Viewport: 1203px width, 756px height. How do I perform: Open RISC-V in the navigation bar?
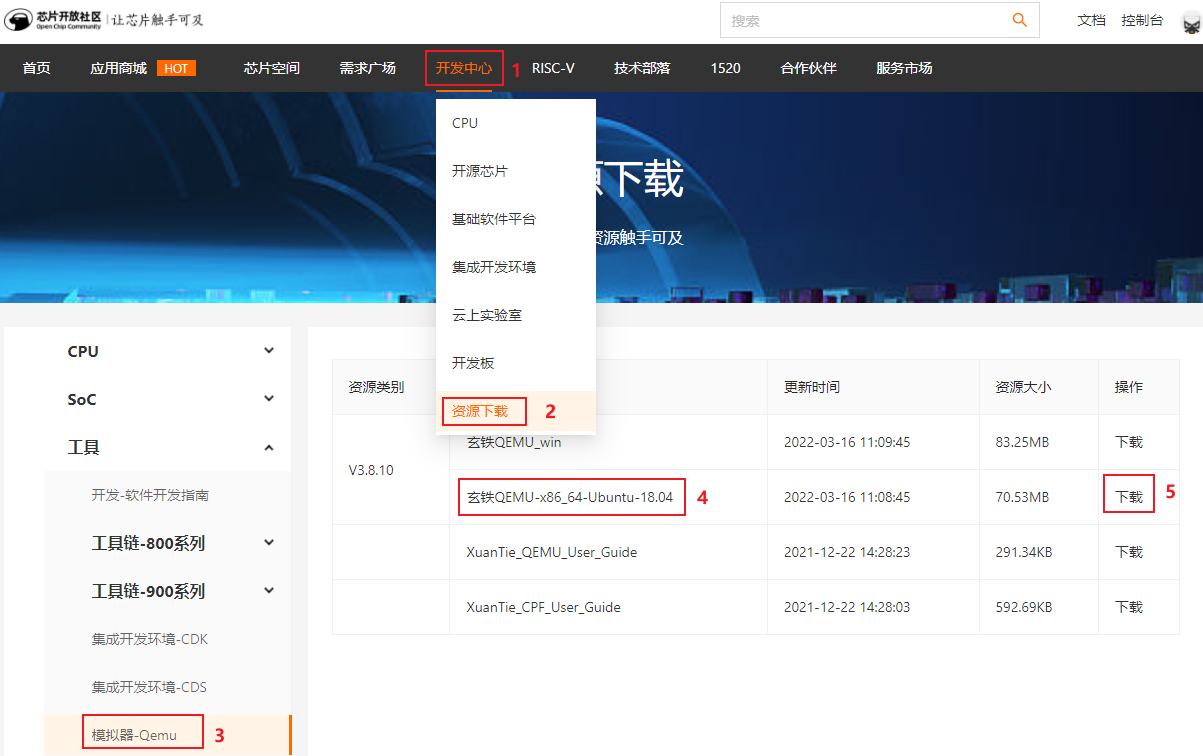pos(553,68)
